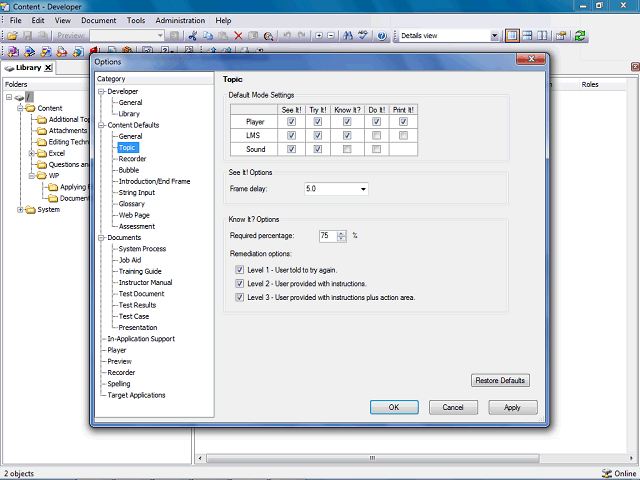Image resolution: width=640 pixels, height=480 pixels.
Task: Open the Edit menu
Action: (38, 20)
